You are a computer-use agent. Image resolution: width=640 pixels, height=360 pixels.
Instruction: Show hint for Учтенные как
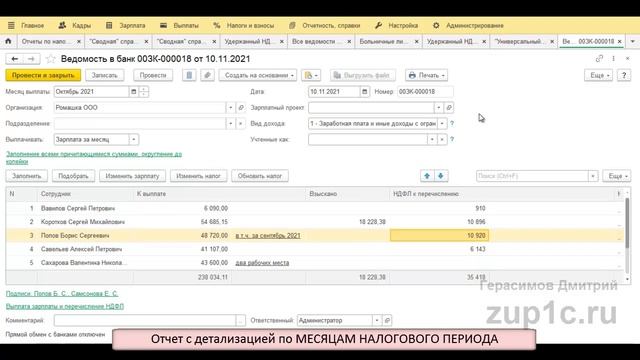[452, 139]
